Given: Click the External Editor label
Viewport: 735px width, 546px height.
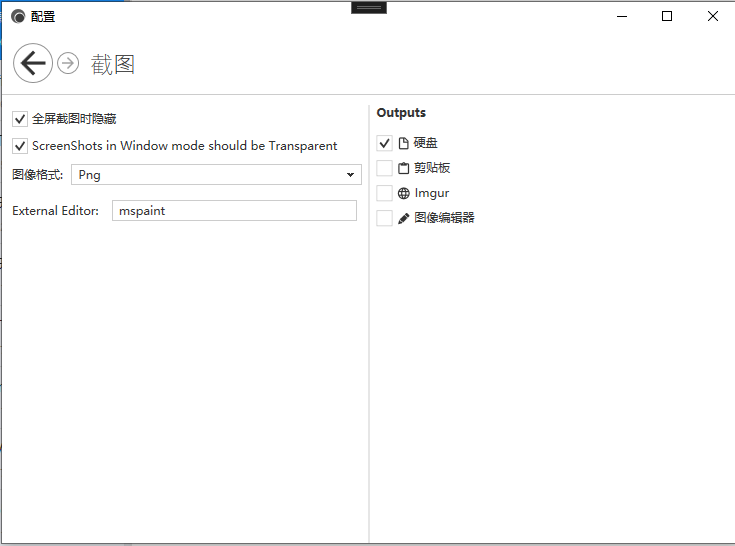Looking at the screenshot, I should [x=55, y=211].
